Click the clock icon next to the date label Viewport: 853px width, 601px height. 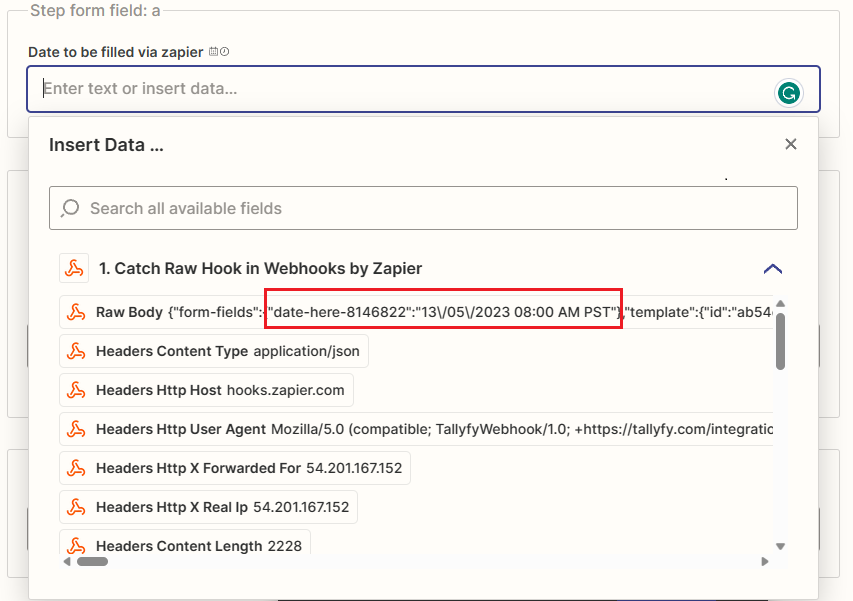coord(222,51)
